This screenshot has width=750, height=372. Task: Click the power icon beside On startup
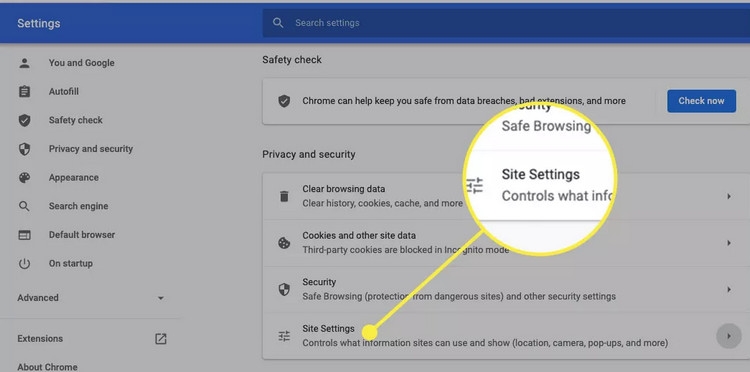24,263
